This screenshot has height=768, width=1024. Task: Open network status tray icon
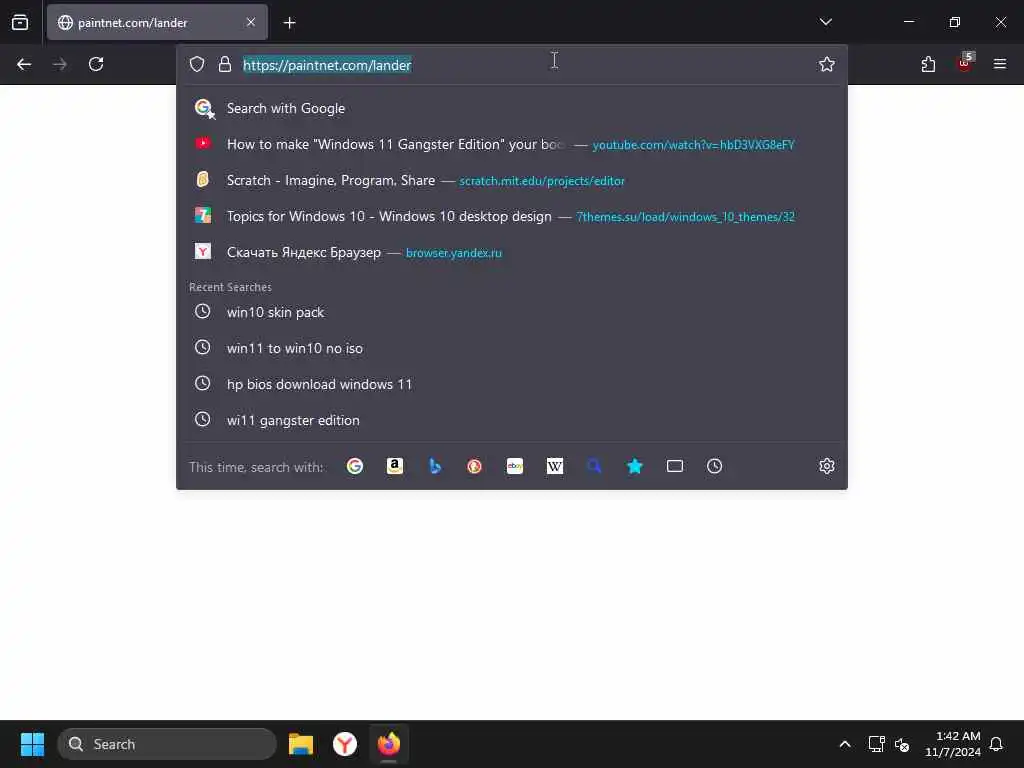click(876, 744)
